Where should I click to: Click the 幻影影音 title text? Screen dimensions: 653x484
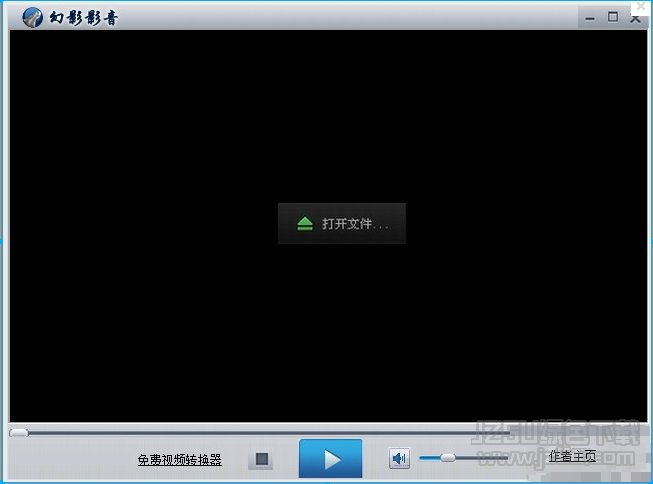84,18
